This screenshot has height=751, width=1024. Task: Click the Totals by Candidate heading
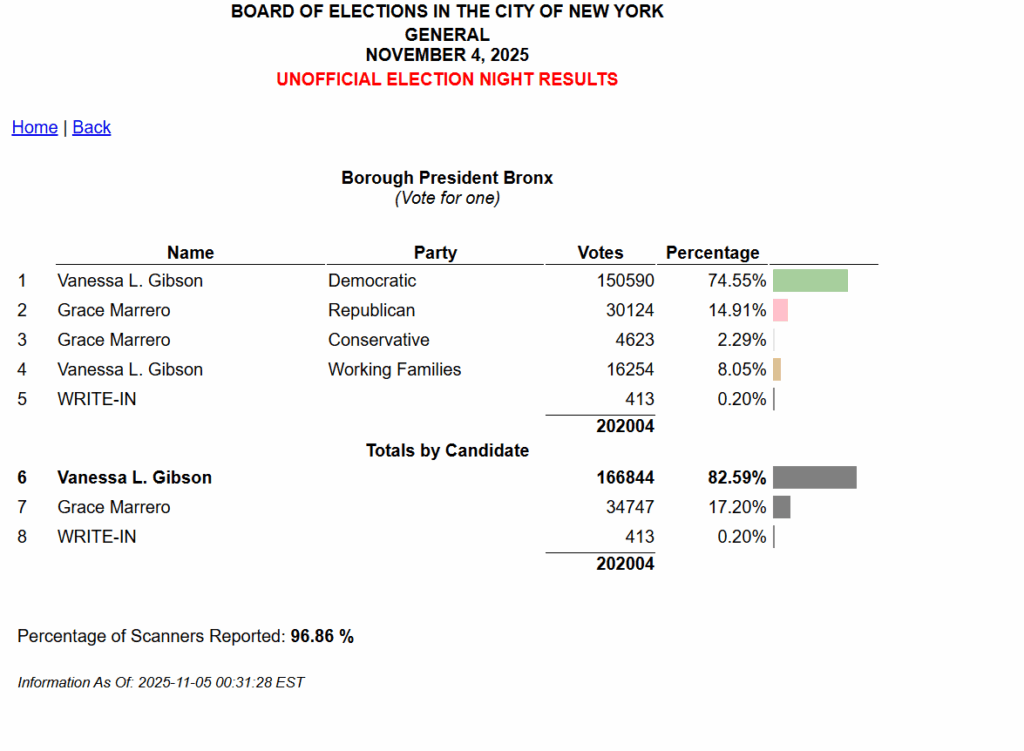click(x=447, y=451)
